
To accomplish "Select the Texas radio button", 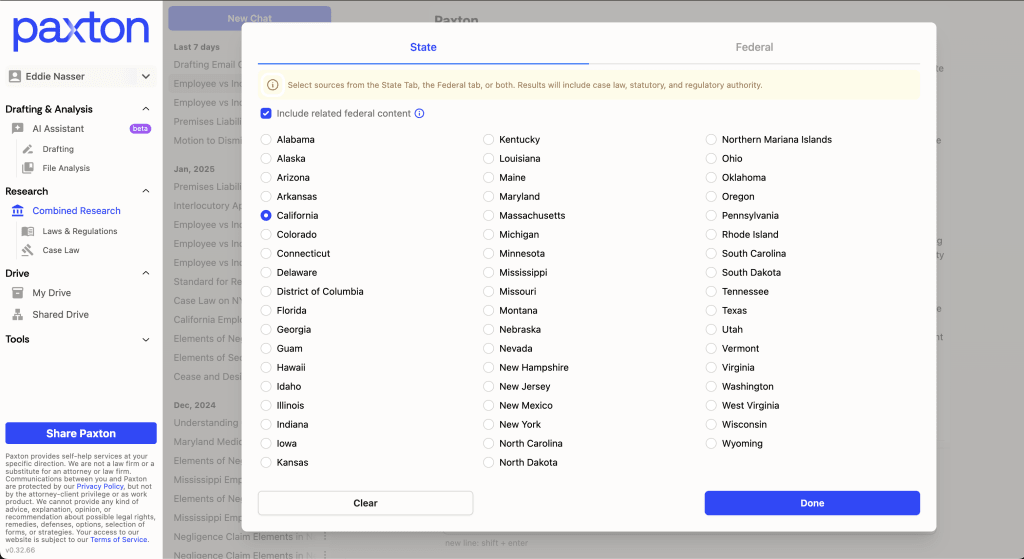I will [x=711, y=311].
